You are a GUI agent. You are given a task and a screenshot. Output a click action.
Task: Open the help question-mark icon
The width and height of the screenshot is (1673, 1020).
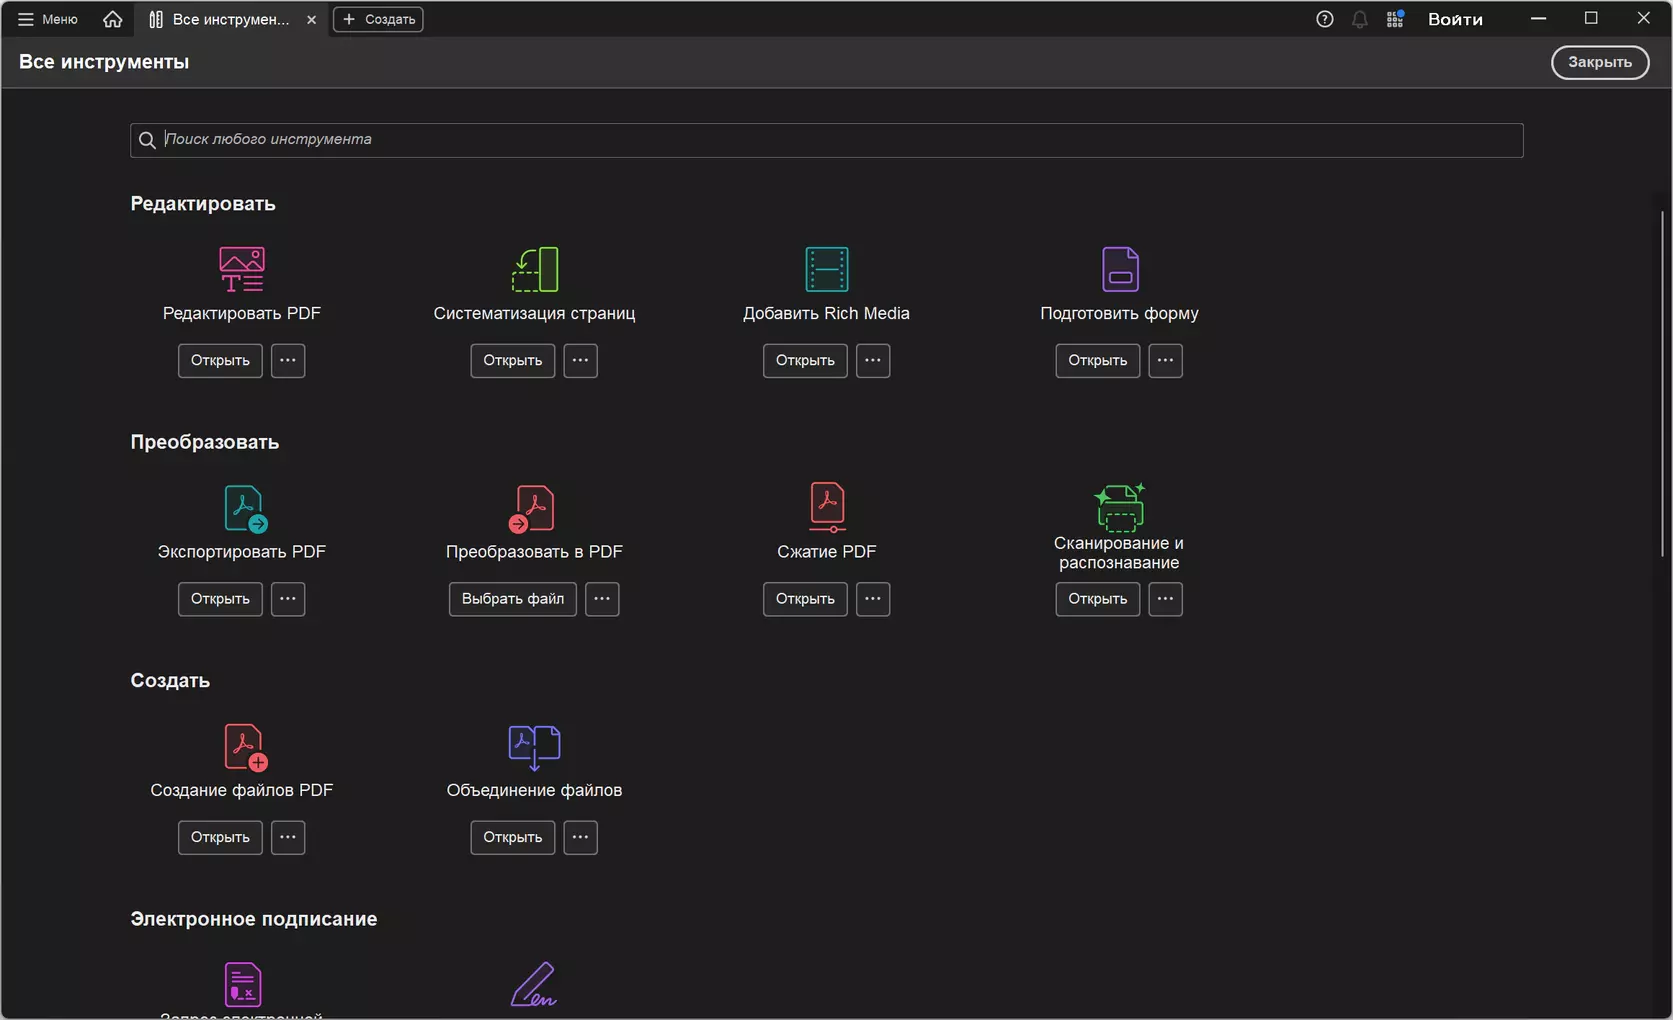(1324, 19)
